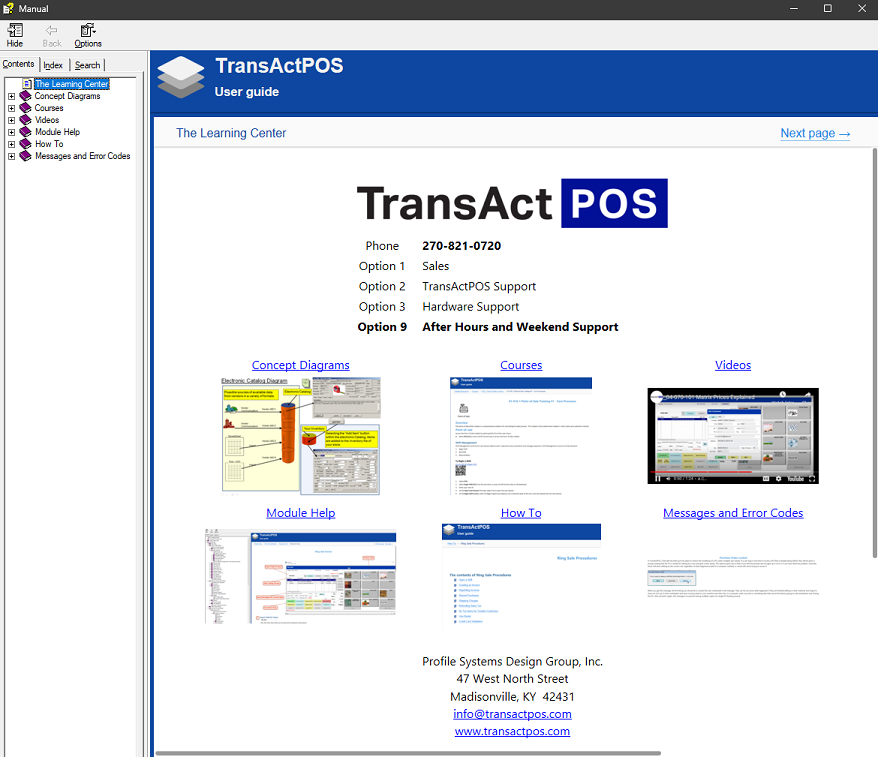Click the Manual app icon in title bar

[x=8, y=9]
